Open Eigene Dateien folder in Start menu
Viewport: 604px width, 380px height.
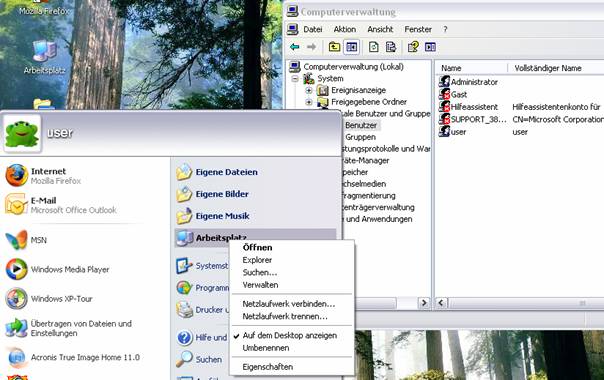pyautogui.click(x=217, y=172)
